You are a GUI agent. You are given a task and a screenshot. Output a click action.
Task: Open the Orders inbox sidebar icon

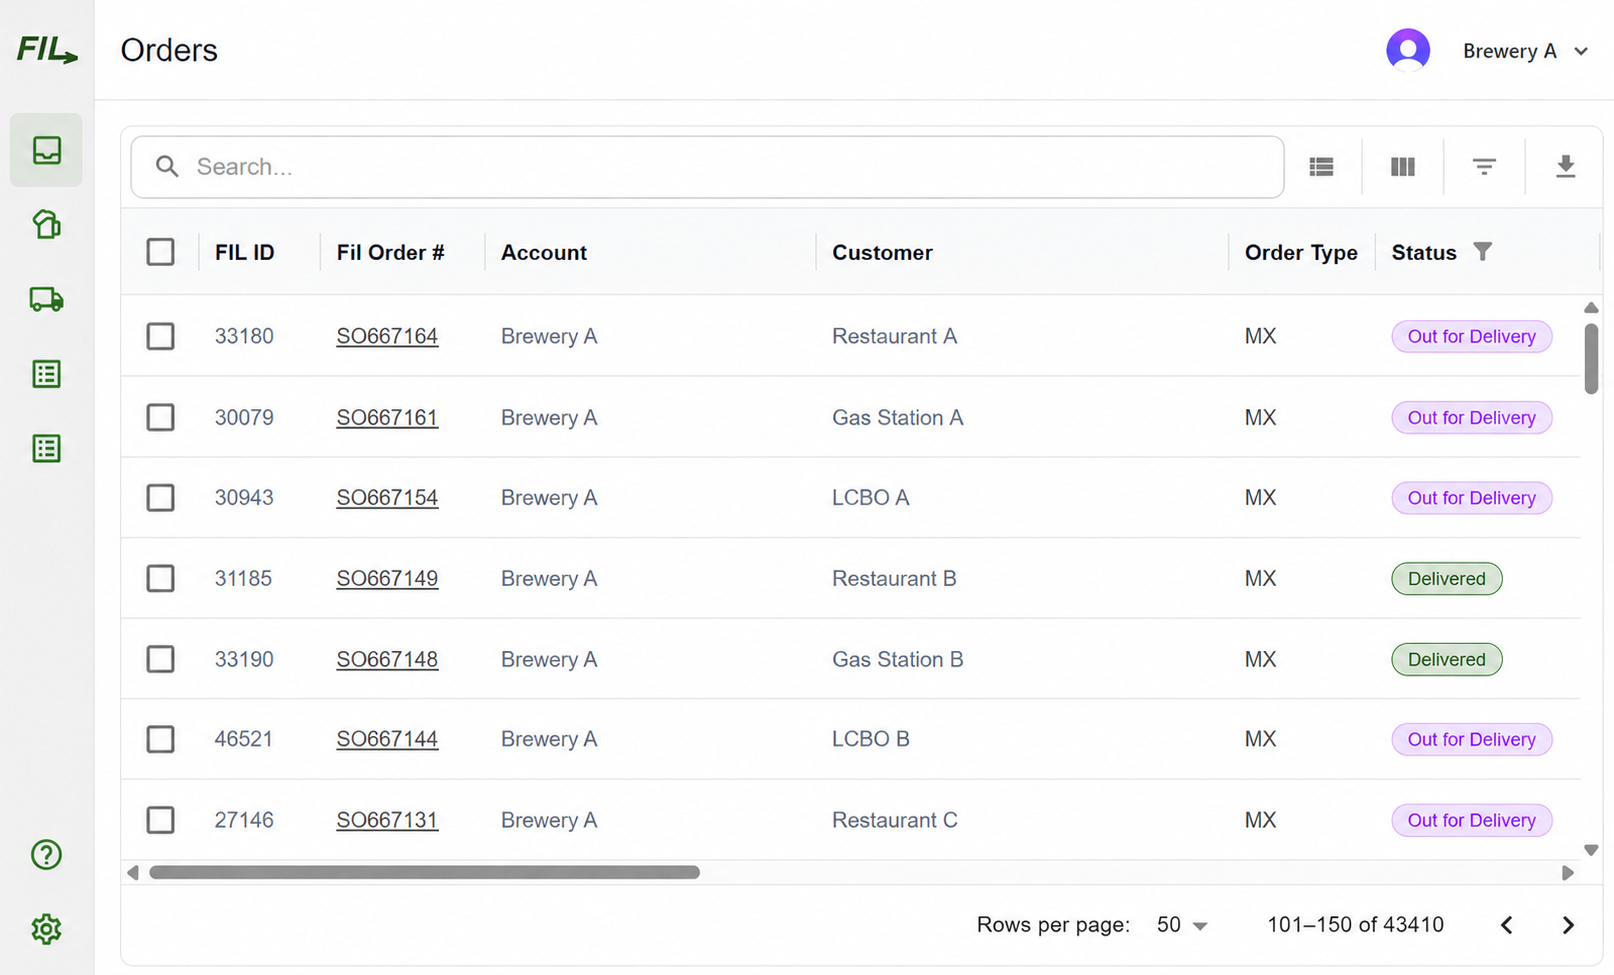[47, 150]
